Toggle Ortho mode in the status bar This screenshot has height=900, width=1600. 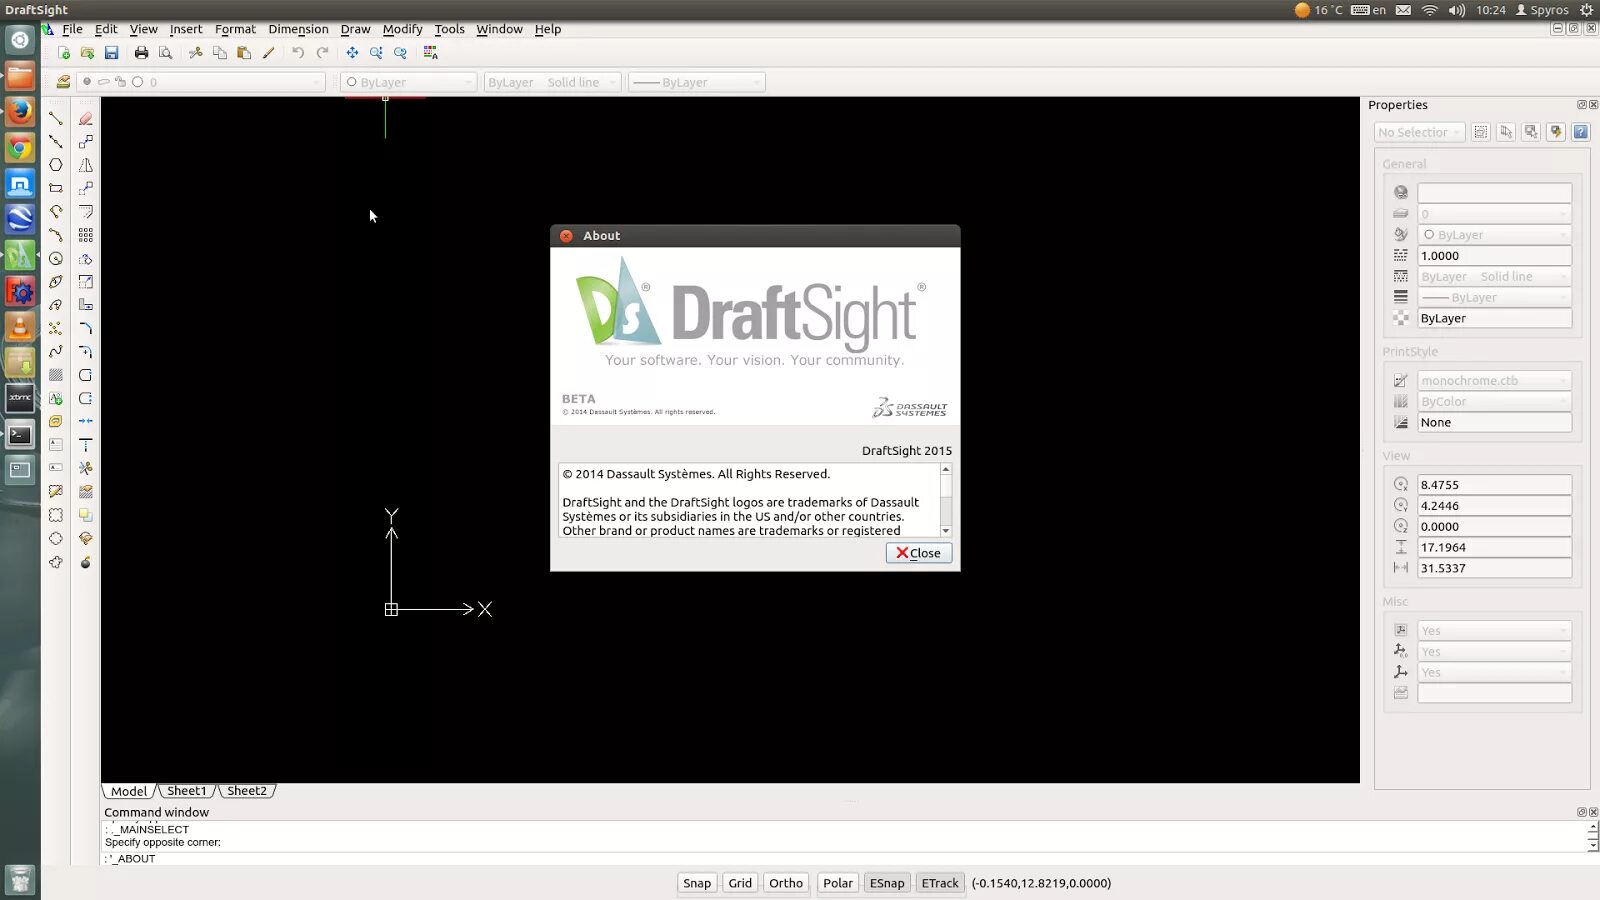(786, 883)
